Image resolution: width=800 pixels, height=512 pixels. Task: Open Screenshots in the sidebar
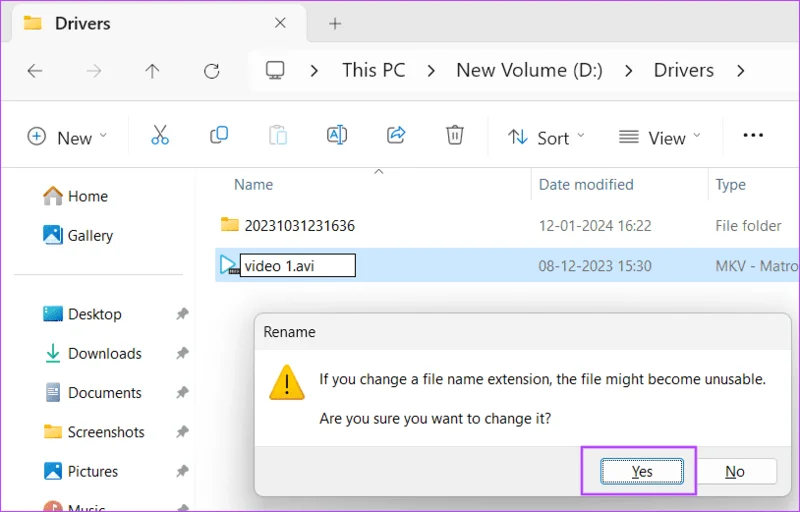[94, 431]
